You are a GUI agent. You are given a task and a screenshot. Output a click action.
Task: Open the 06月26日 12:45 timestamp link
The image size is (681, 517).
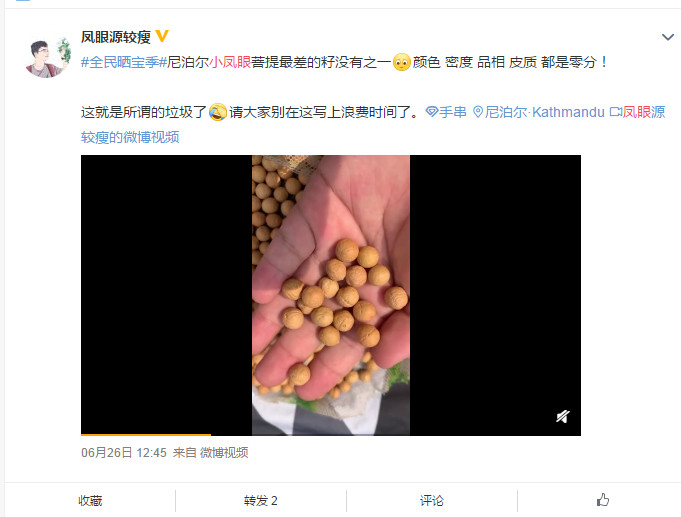coord(124,453)
